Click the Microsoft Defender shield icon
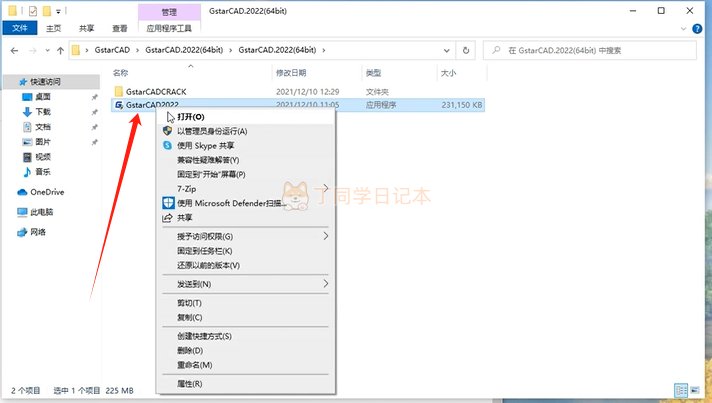Image resolution: width=712 pixels, height=403 pixels. [168, 203]
